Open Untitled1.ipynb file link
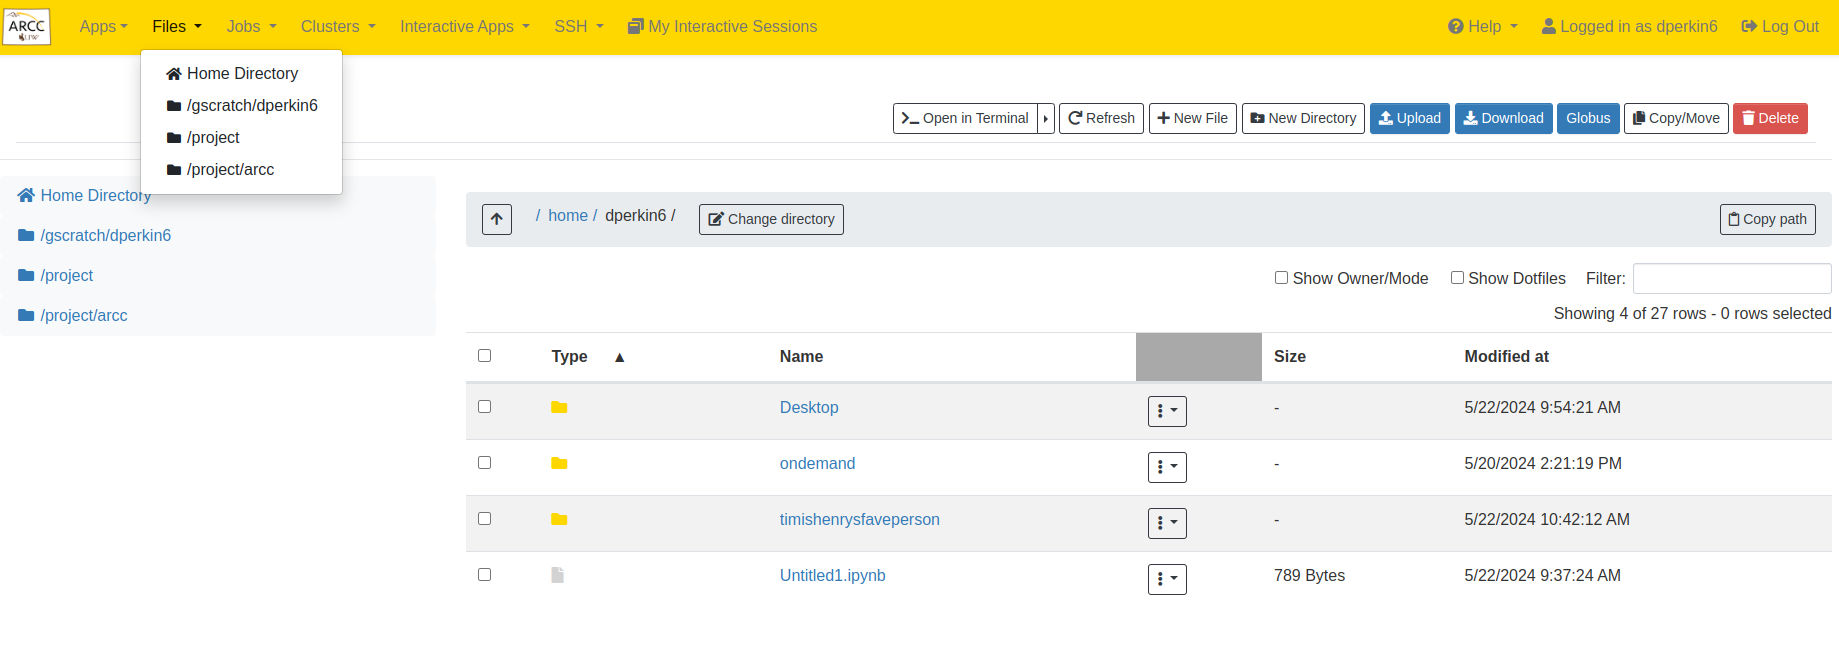 [x=833, y=576]
